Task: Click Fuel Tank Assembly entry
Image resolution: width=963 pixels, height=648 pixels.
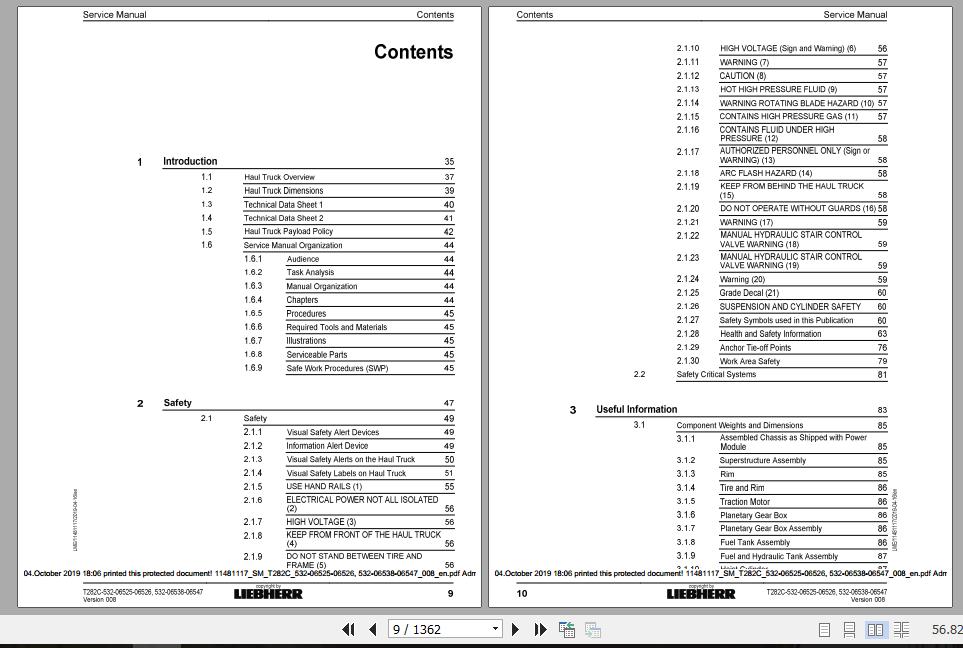Action: click(x=755, y=542)
